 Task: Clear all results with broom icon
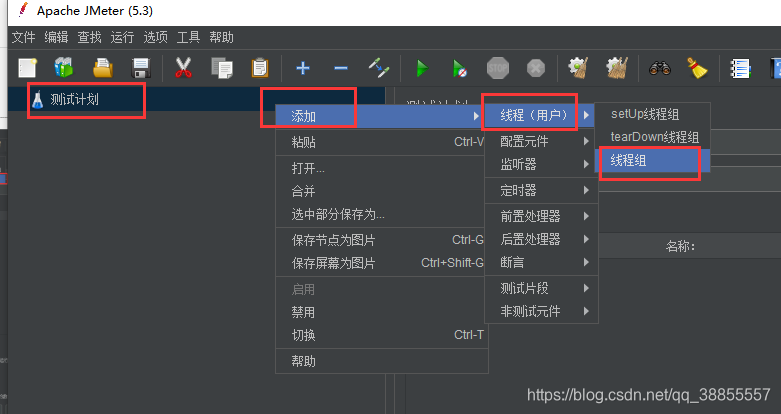point(697,68)
